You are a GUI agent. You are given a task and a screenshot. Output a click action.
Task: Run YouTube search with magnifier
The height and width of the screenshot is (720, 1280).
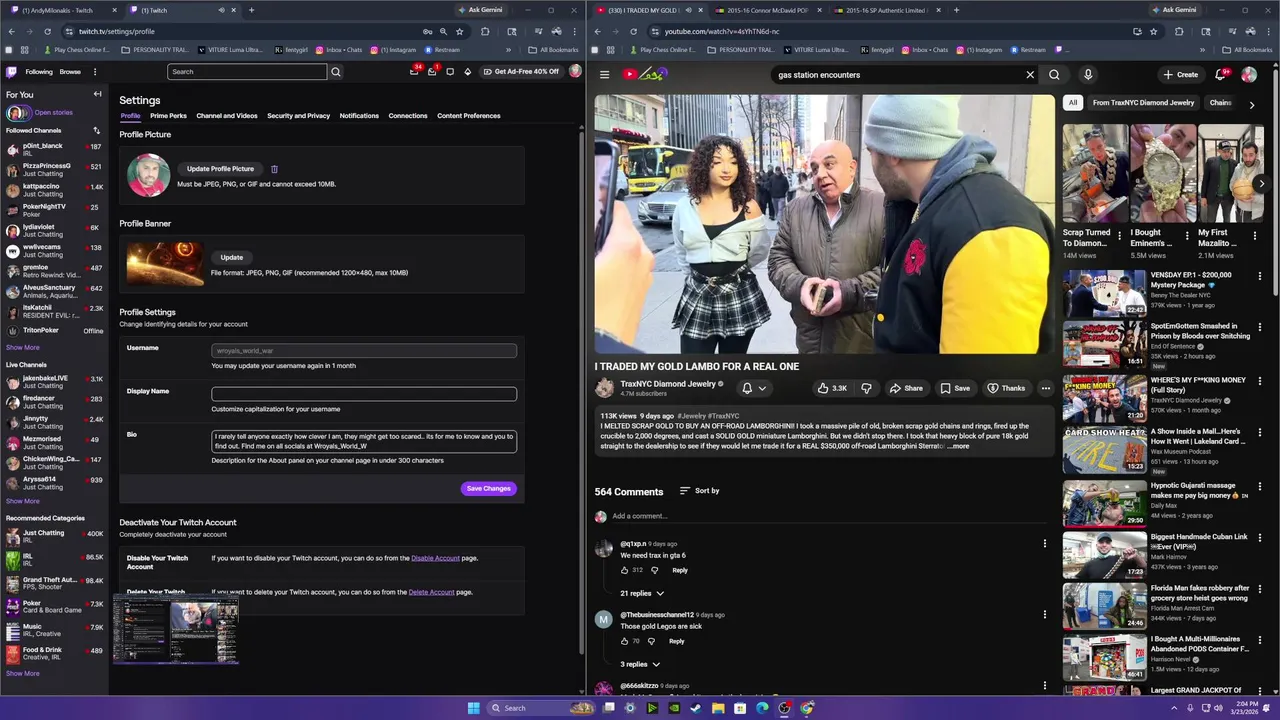(x=1054, y=75)
